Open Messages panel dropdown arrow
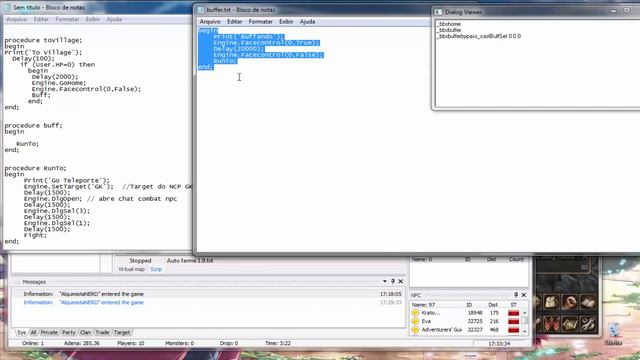This screenshot has height=360, width=640. [384, 281]
